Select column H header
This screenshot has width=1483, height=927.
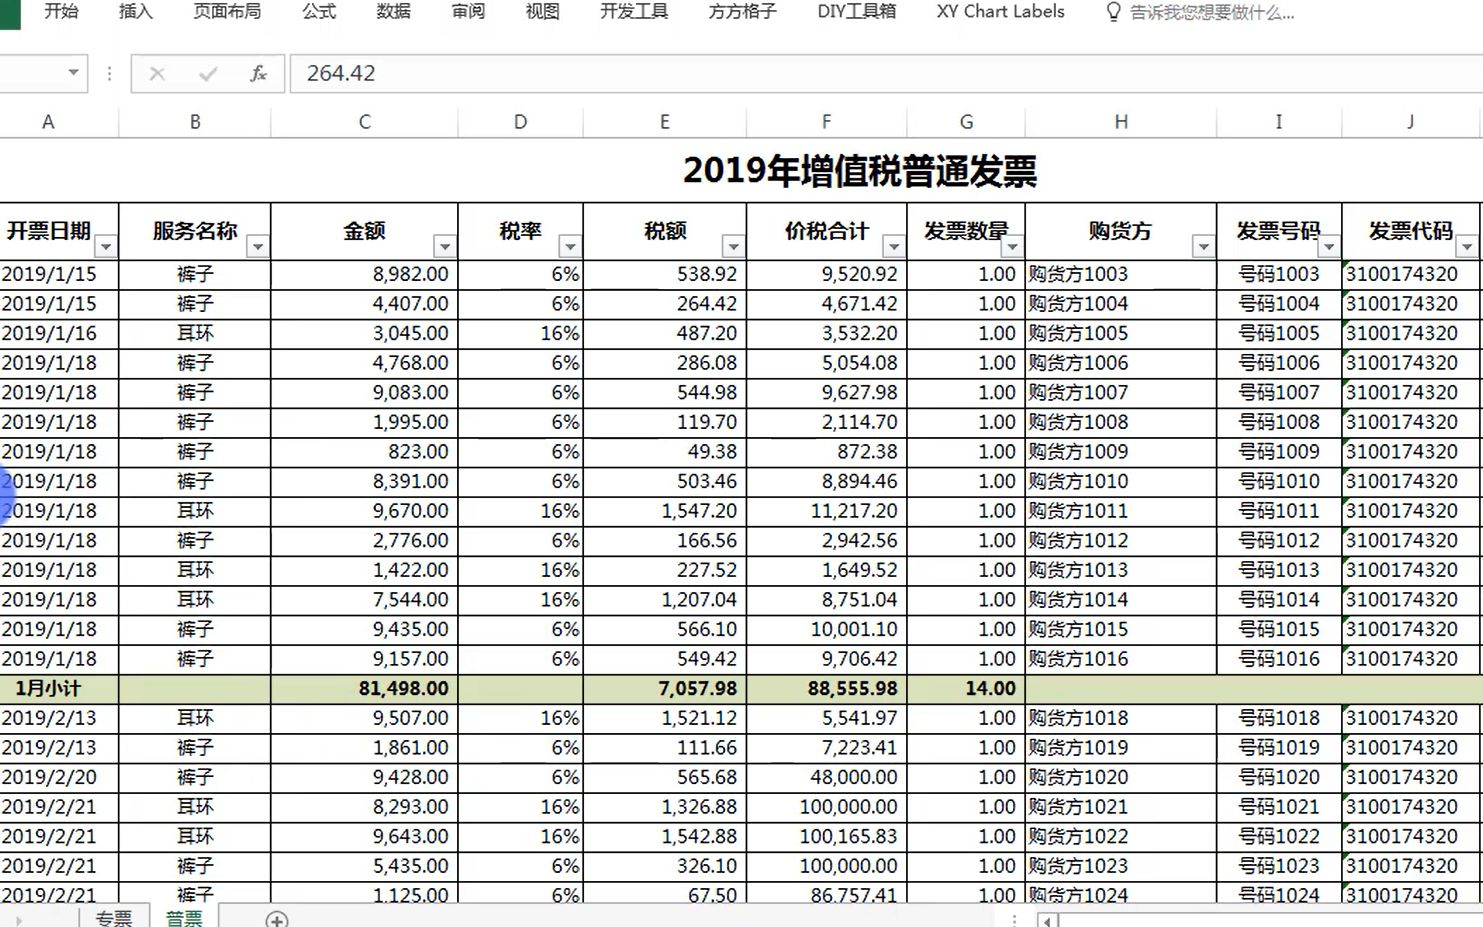coord(1121,122)
